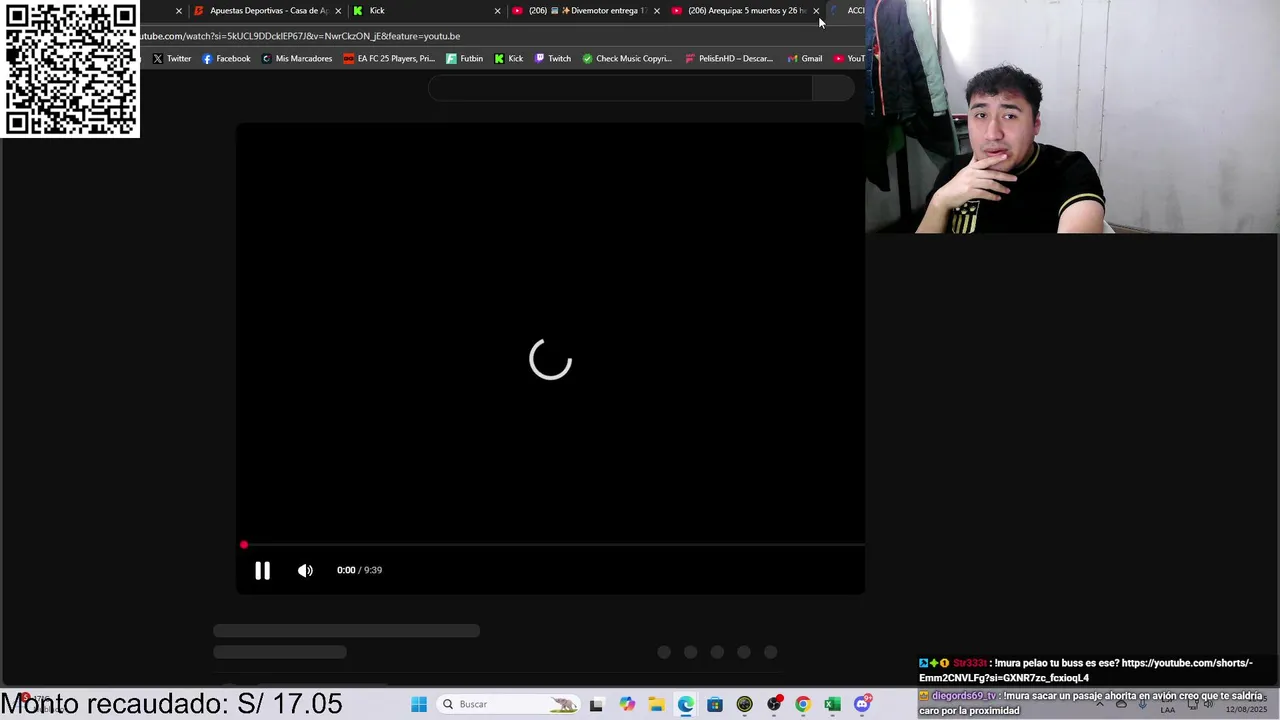Open the EA FC 25 Players bookmark
The width and height of the screenshot is (1280, 720).
[x=389, y=59]
